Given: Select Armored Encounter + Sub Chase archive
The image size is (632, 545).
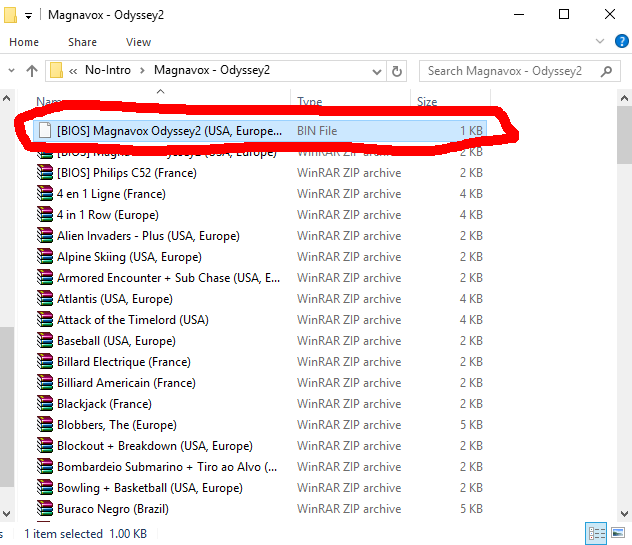Looking at the screenshot, I should (x=260, y=278).
